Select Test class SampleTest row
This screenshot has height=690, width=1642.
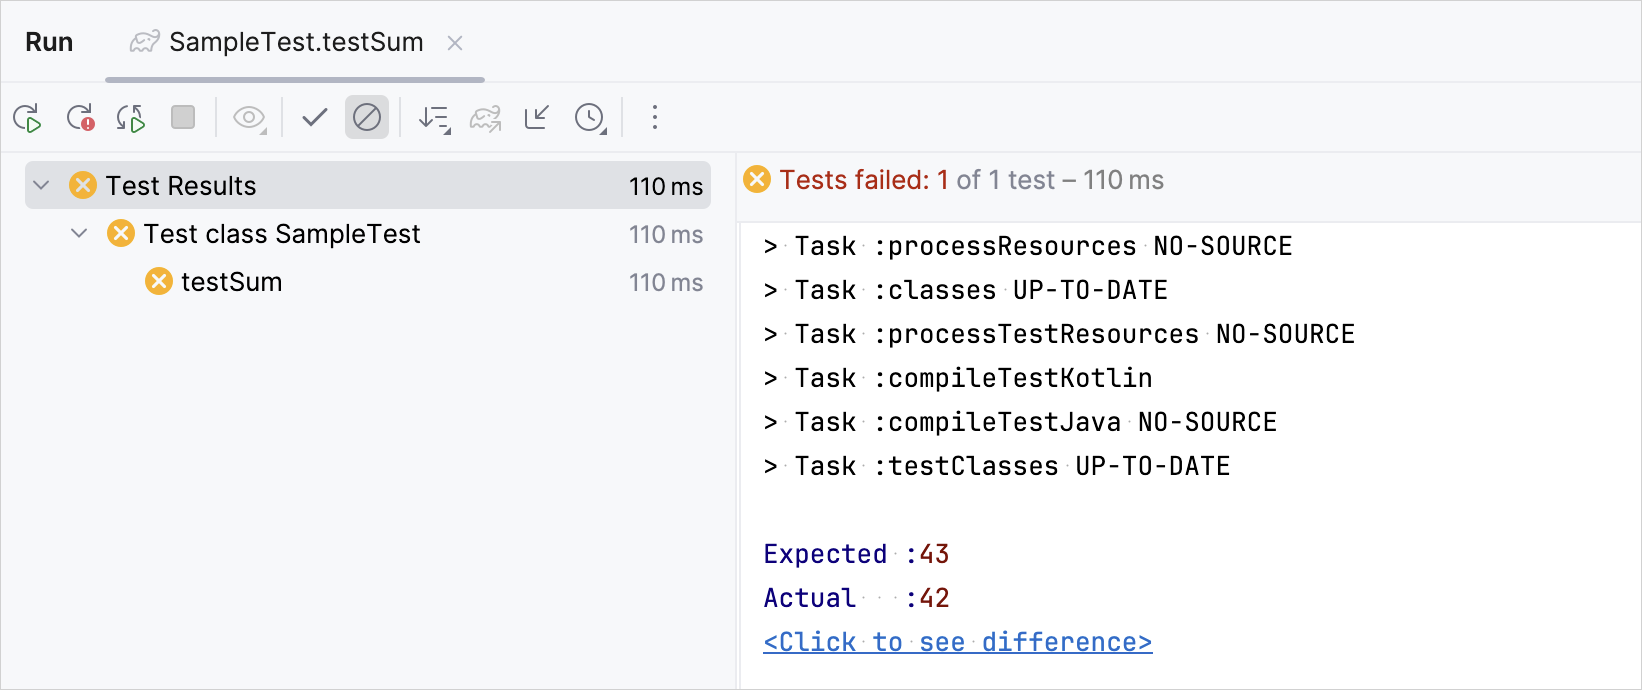coord(368,233)
